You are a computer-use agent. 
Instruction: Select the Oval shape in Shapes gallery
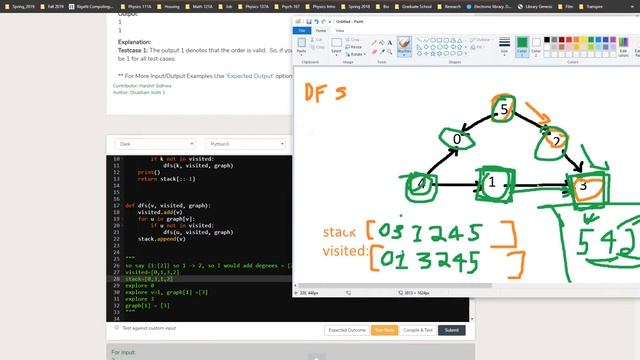tap(433, 40)
